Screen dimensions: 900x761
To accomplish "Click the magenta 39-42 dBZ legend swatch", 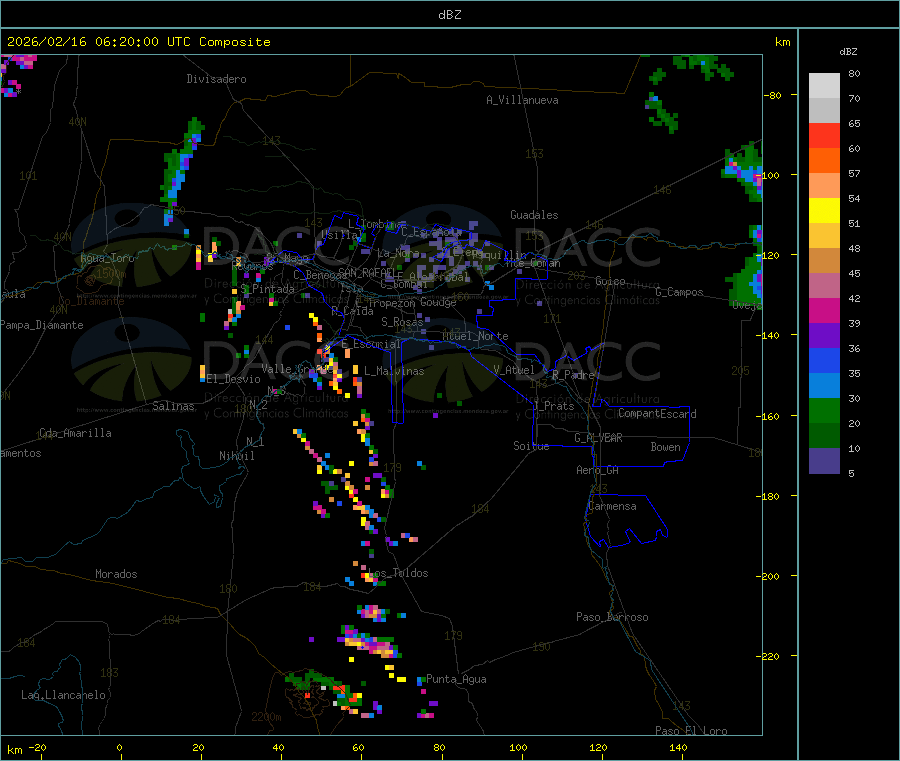I will click(824, 310).
